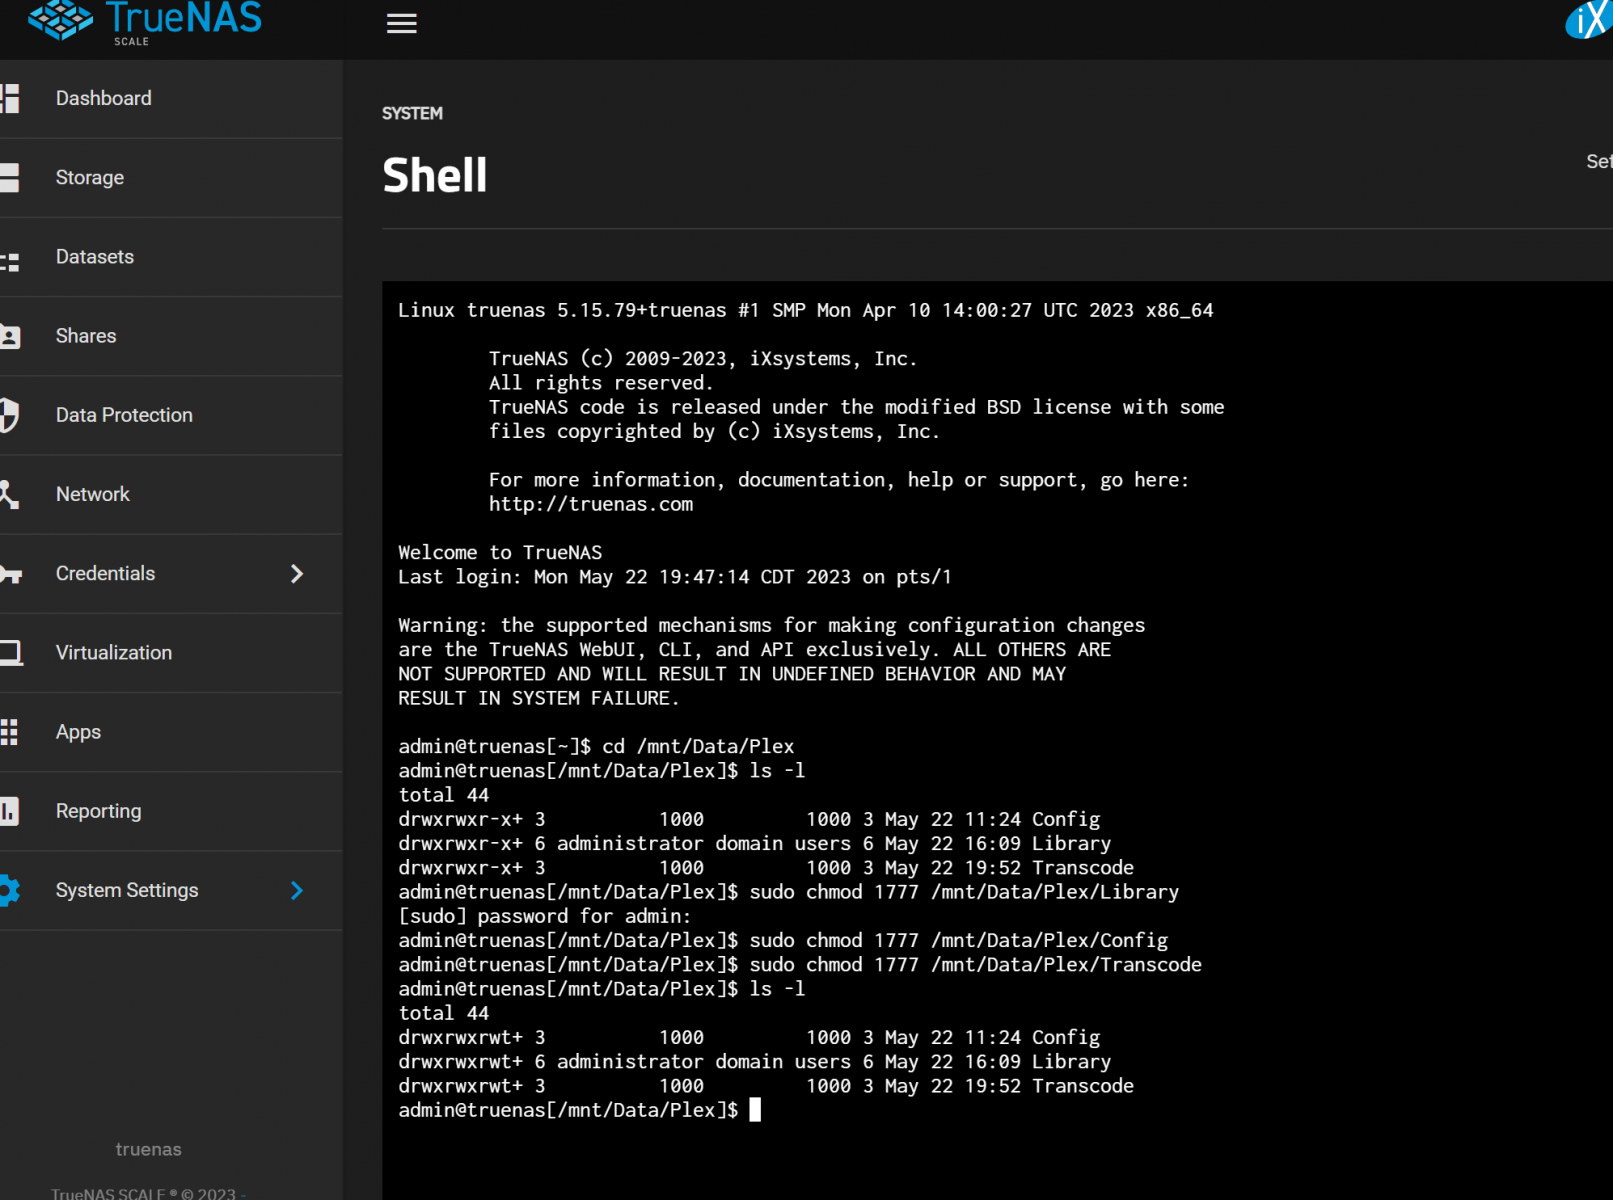Click the Linux truenas kernel version line
1613x1200 pixels.
tap(806, 310)
